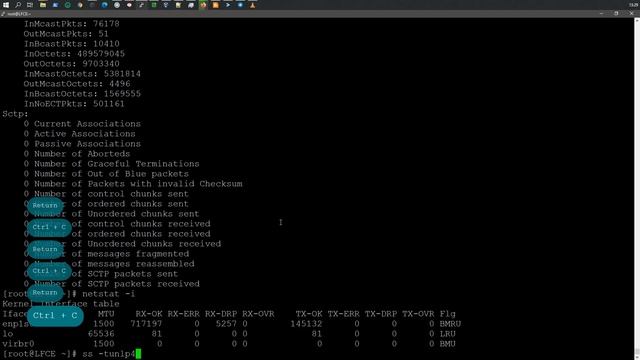Click the '0 Active Associations' line

[80, 134]
